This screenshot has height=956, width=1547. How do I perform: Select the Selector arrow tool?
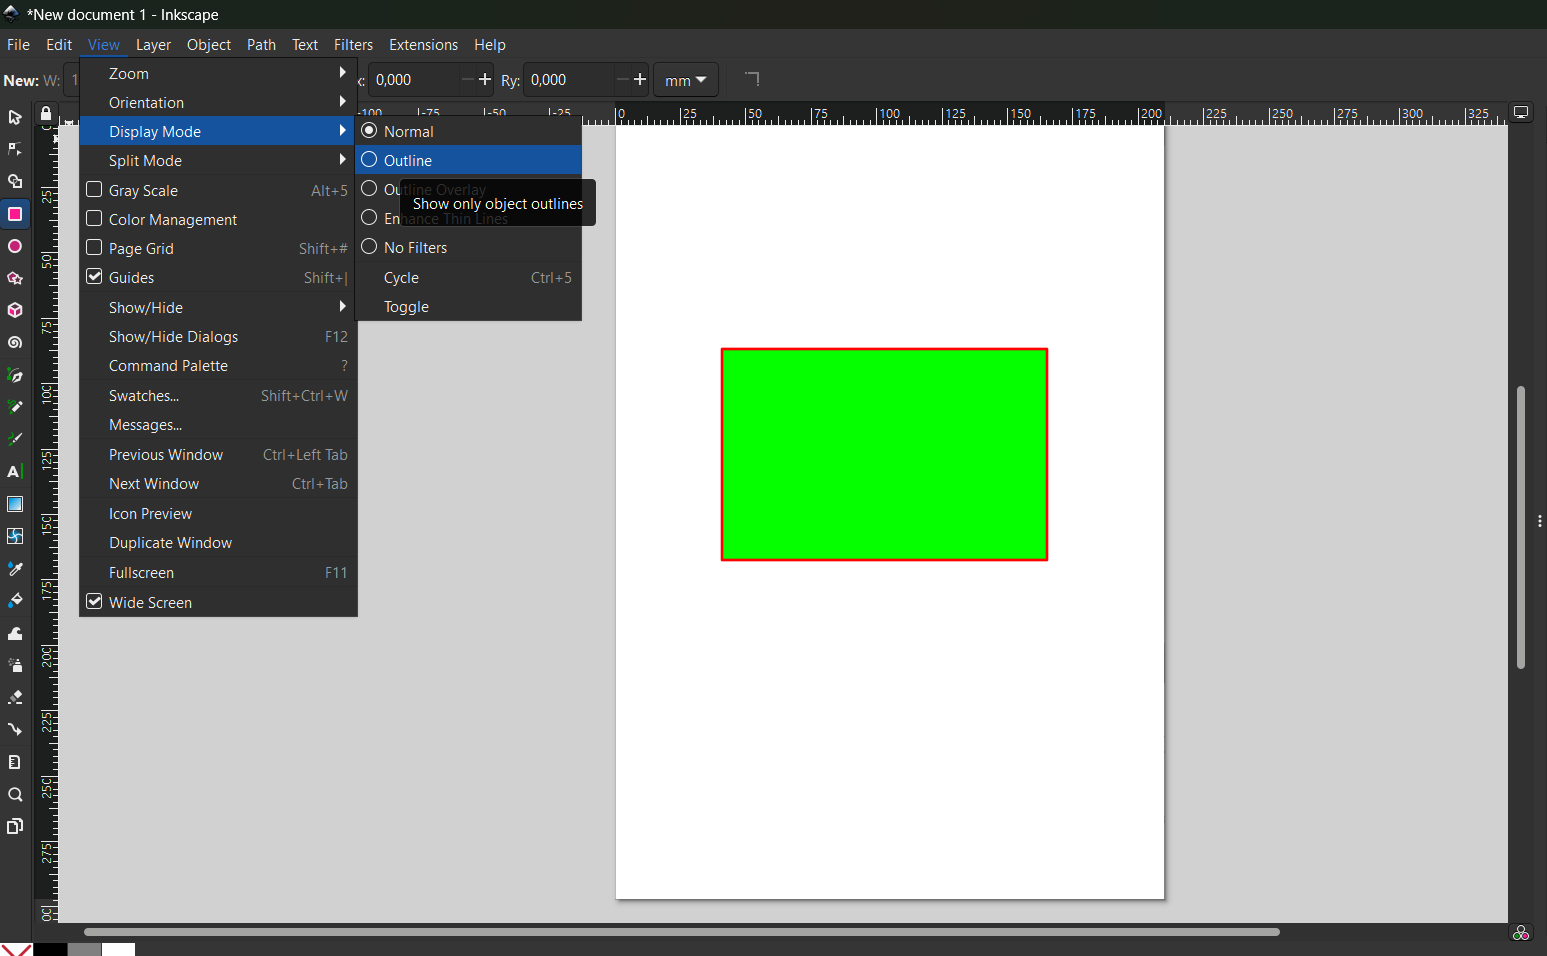coord(15,118)
